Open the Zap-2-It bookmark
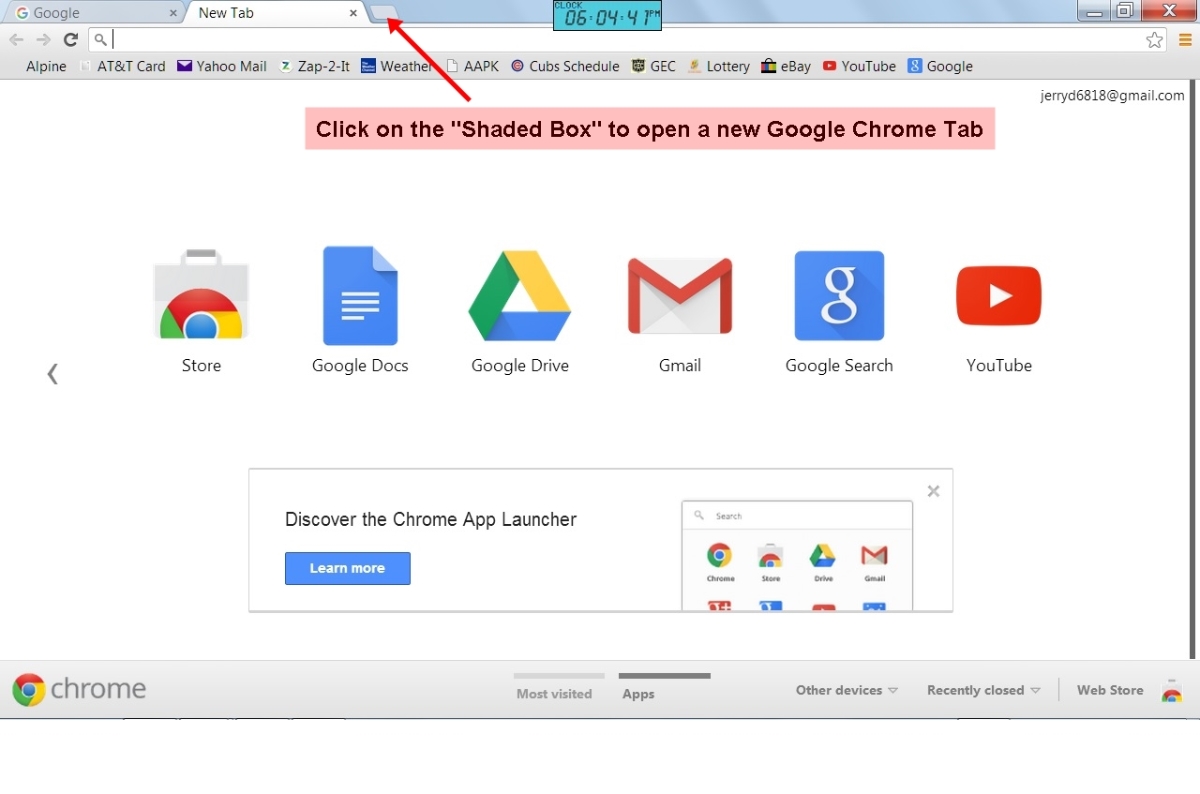The image size is (1200, 794). click(314, 66)
